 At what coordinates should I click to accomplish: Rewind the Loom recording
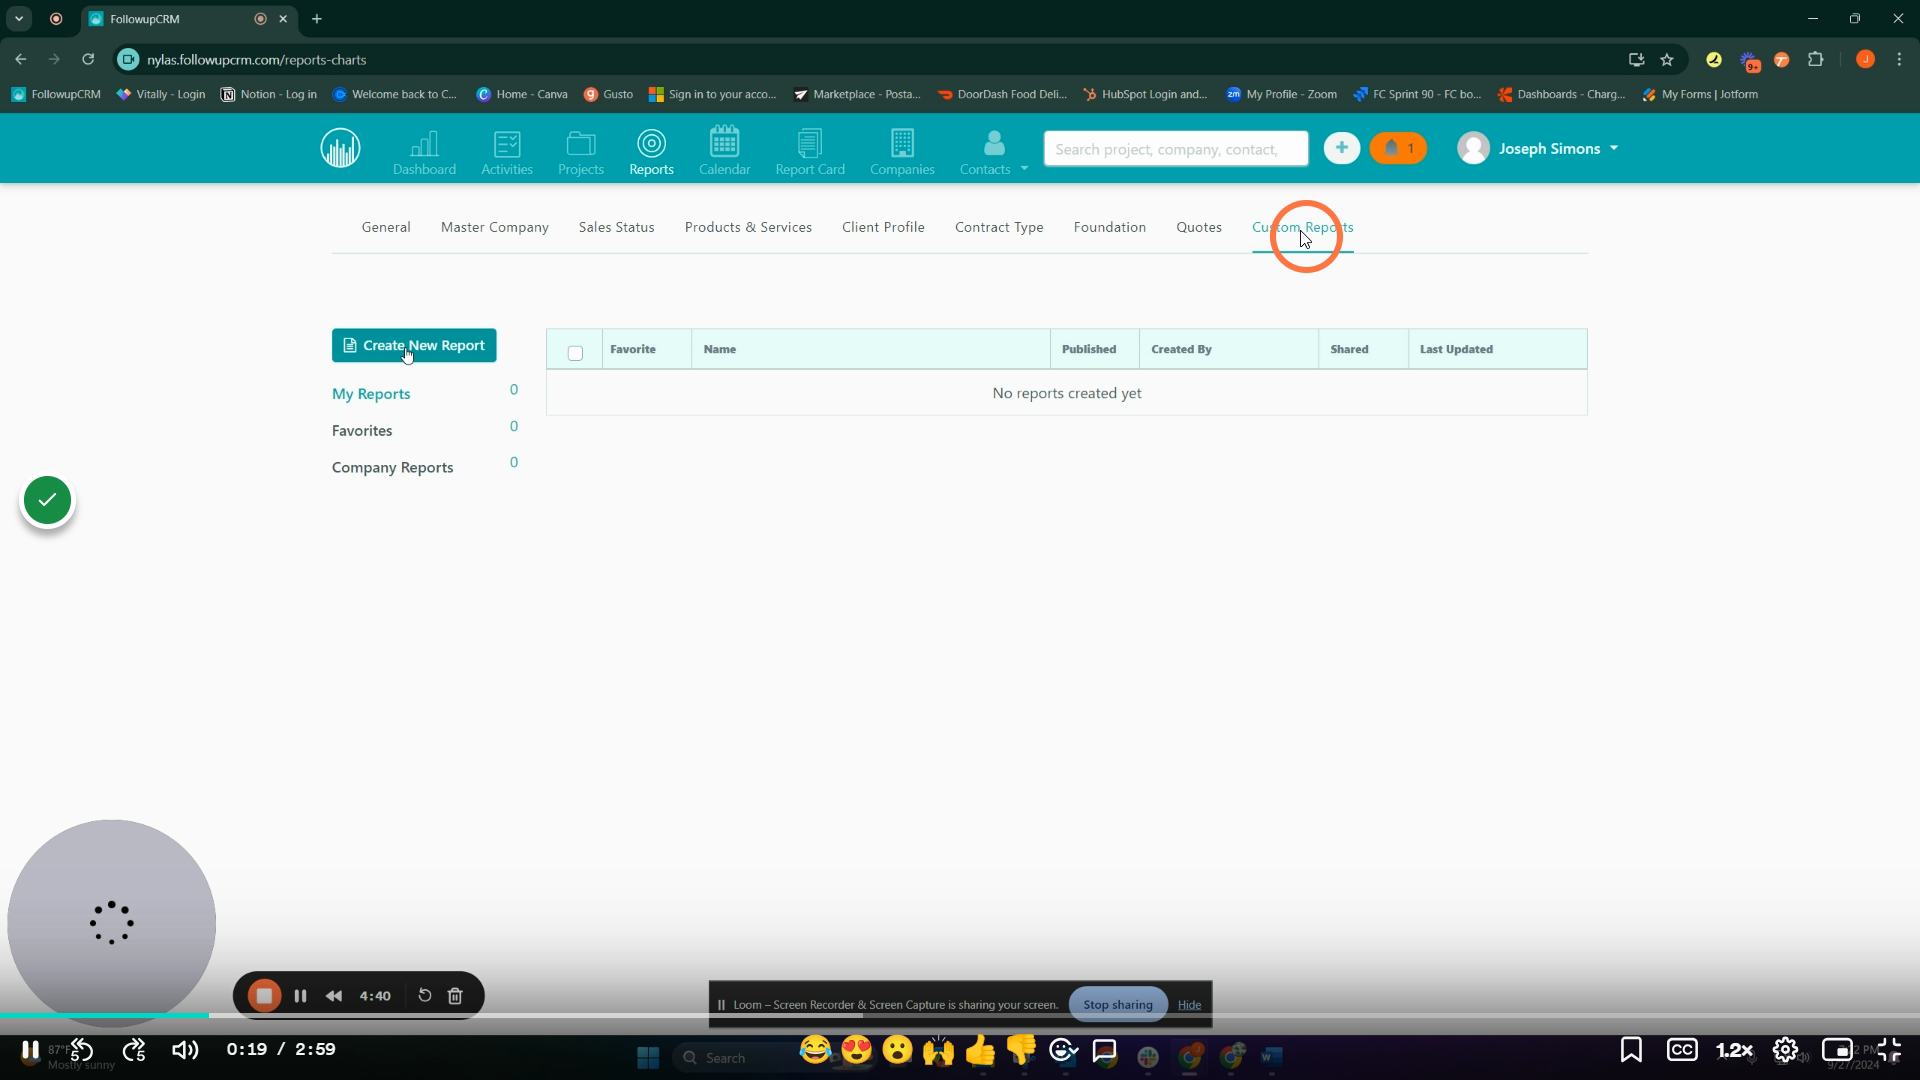(334, 996)
